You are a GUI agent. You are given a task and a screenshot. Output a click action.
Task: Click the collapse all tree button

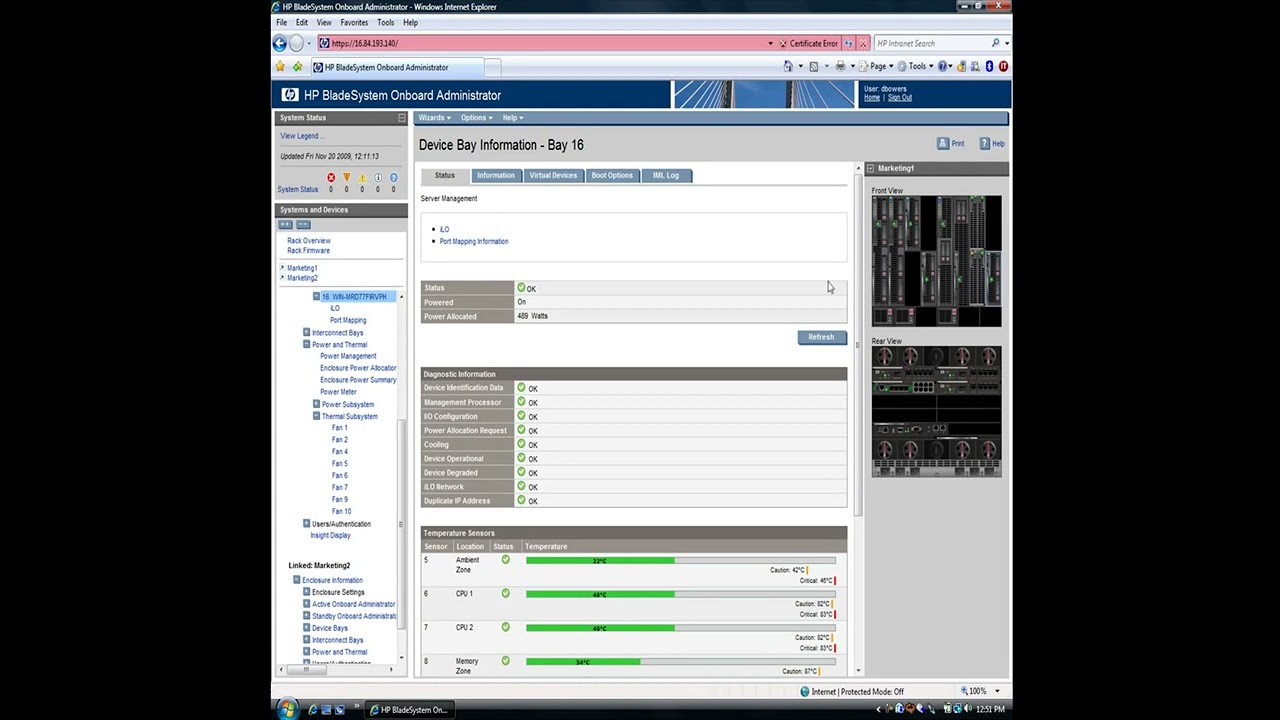[x=303, y=224]
